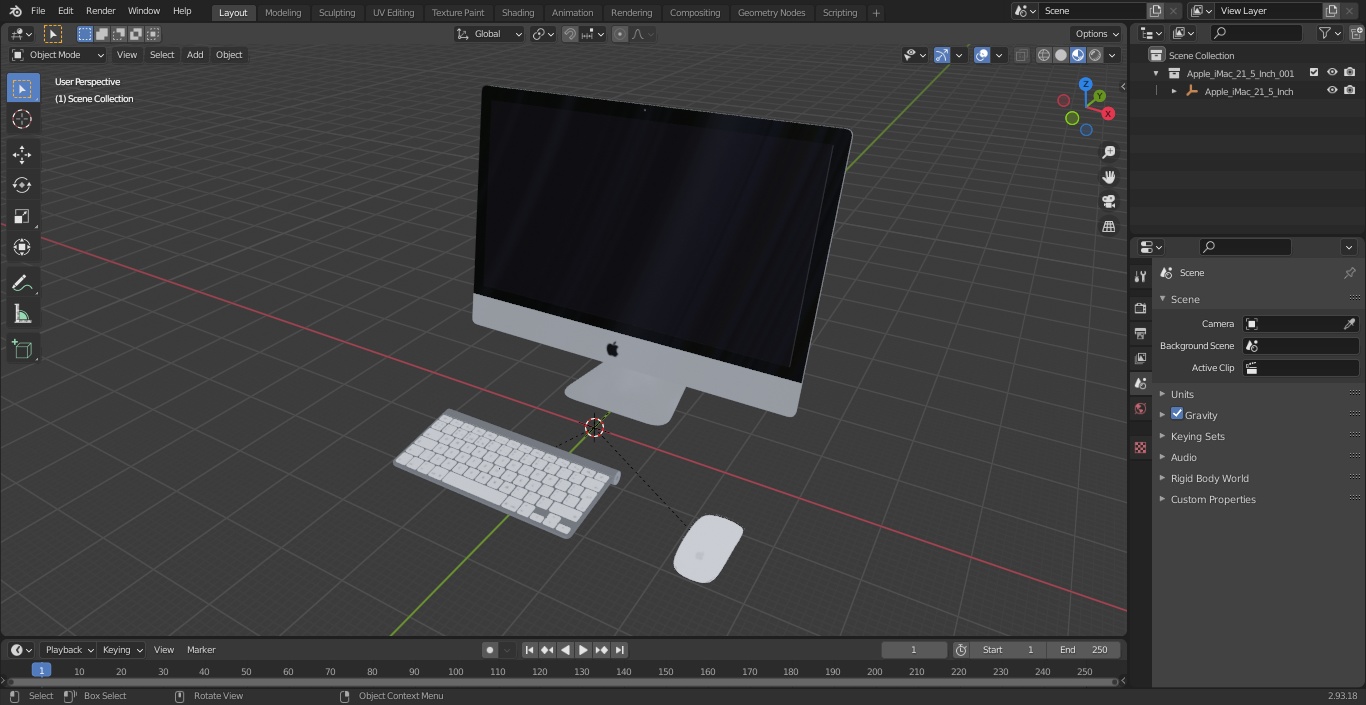Image resolution: width=1366 pixels, height=705 pixels.
Task: Hide Apple_iMac_21_5_Inch object with eye icon
Action: (x=1332, y=91)
